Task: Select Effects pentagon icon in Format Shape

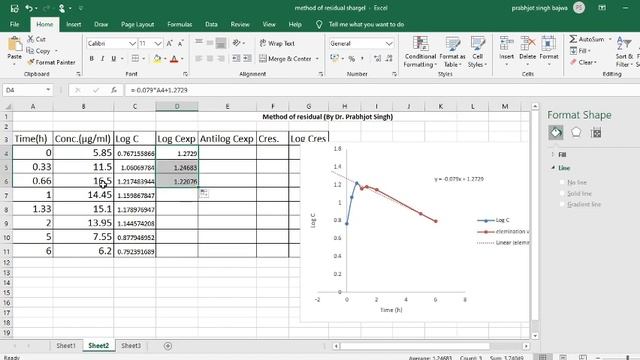Action: [x=576, y=133]
